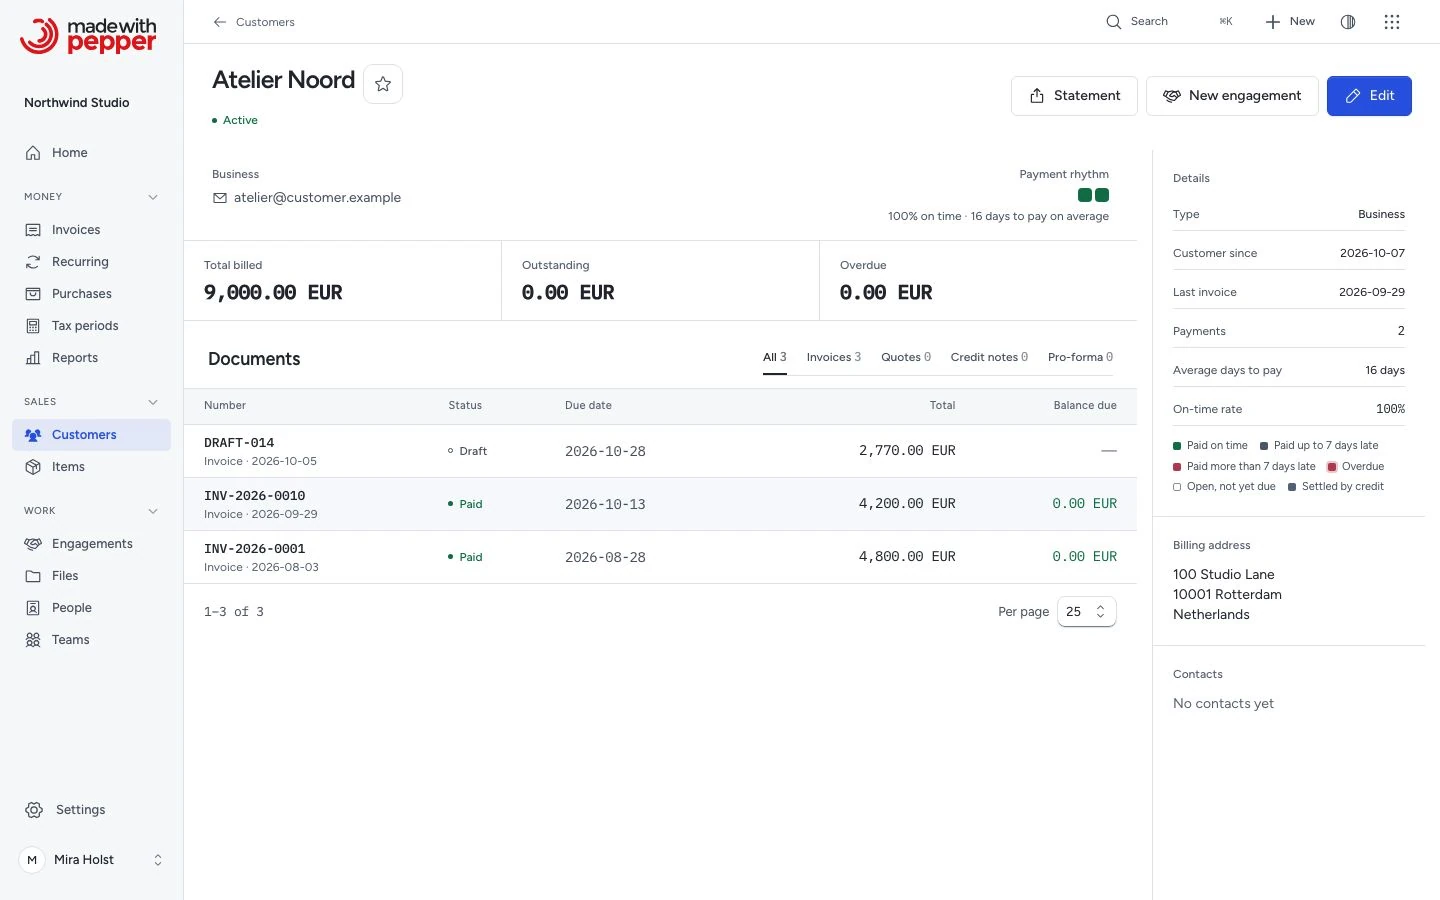Open the Recurring section
This screenshot has width=1440, height=900.
(91, 262)
